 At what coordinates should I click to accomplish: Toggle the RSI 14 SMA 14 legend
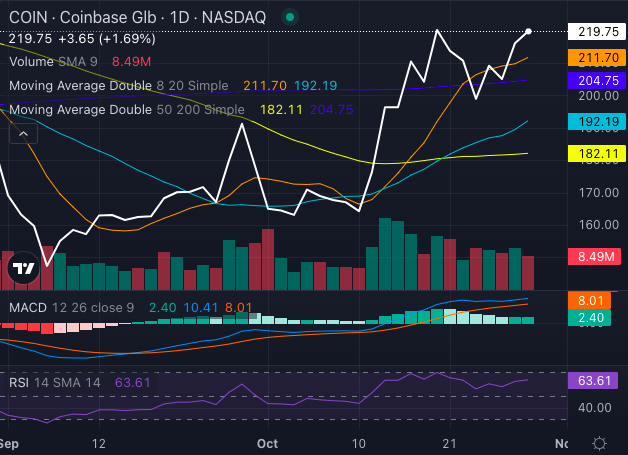pyautogui.click(x=55, y=381)
